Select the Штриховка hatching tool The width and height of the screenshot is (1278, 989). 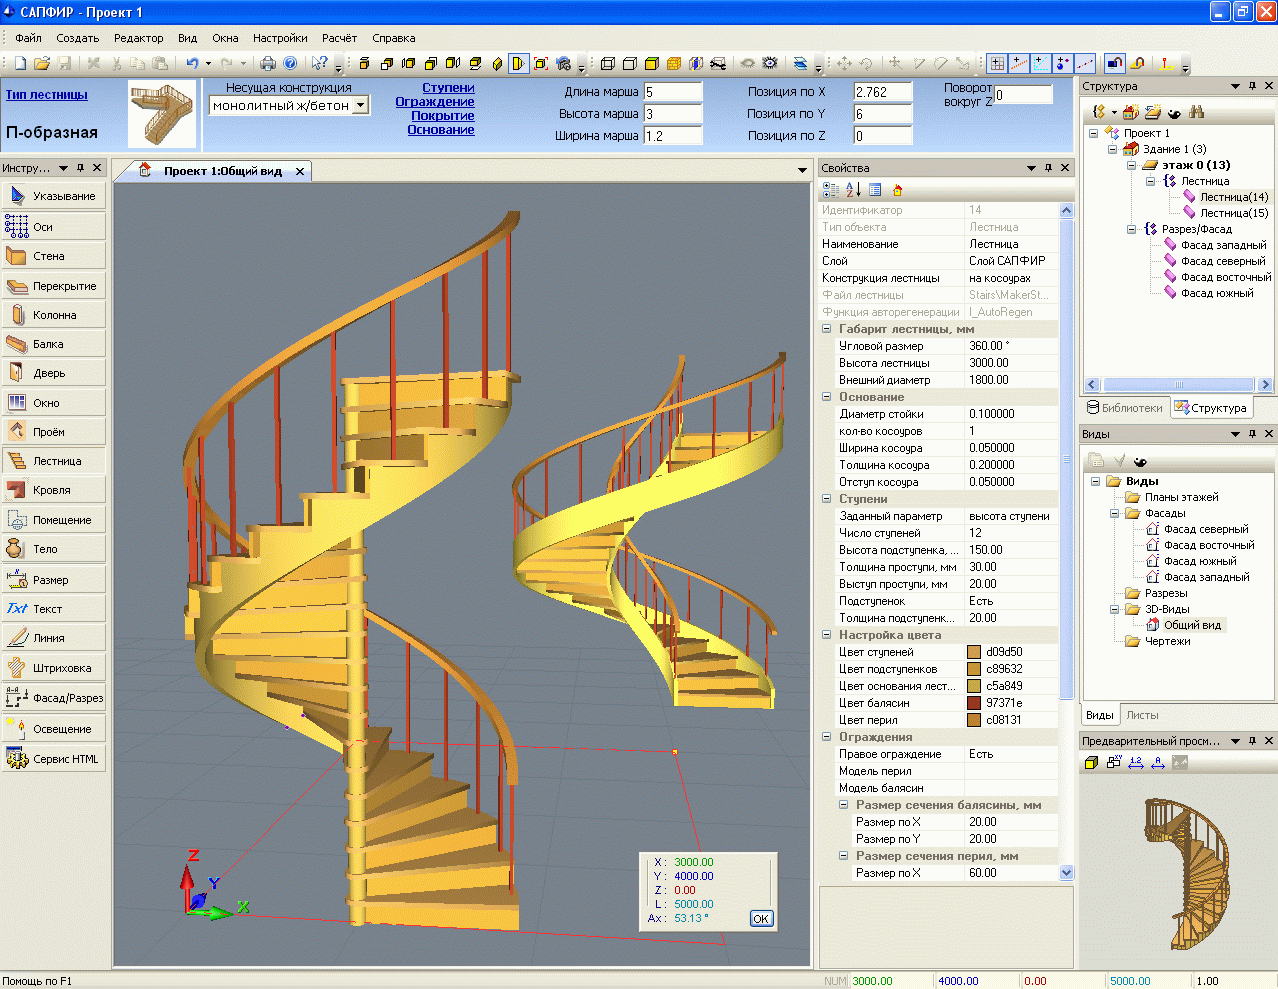[x=54, y=668]
